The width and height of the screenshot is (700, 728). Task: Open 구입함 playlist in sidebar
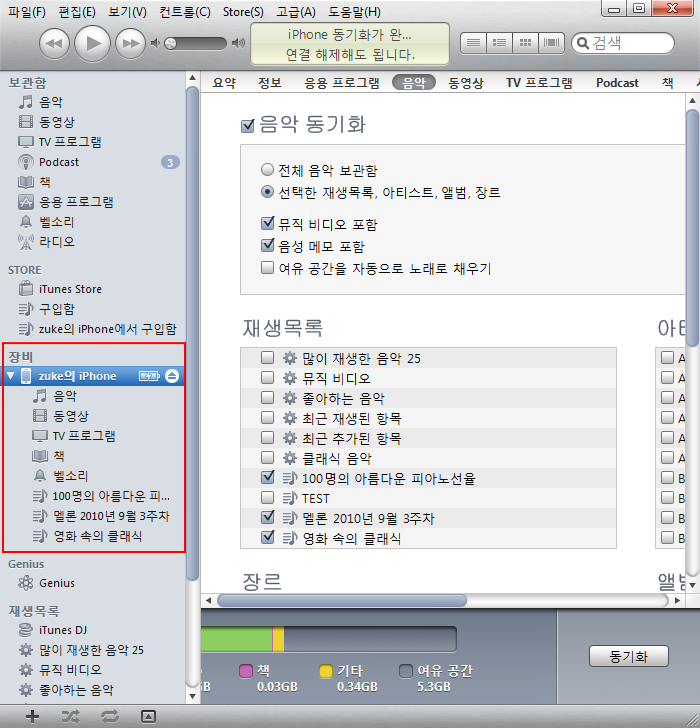tap(57, 309)
